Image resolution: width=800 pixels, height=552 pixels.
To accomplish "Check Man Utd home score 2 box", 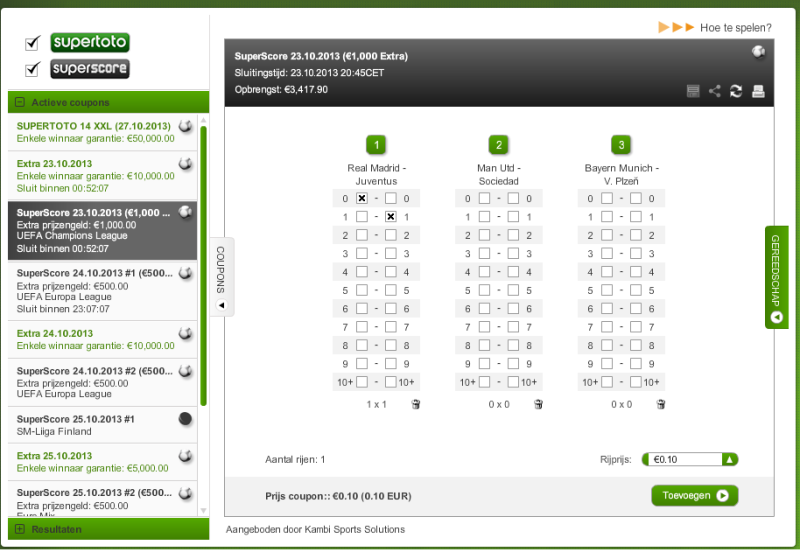I will pos(484,235).
